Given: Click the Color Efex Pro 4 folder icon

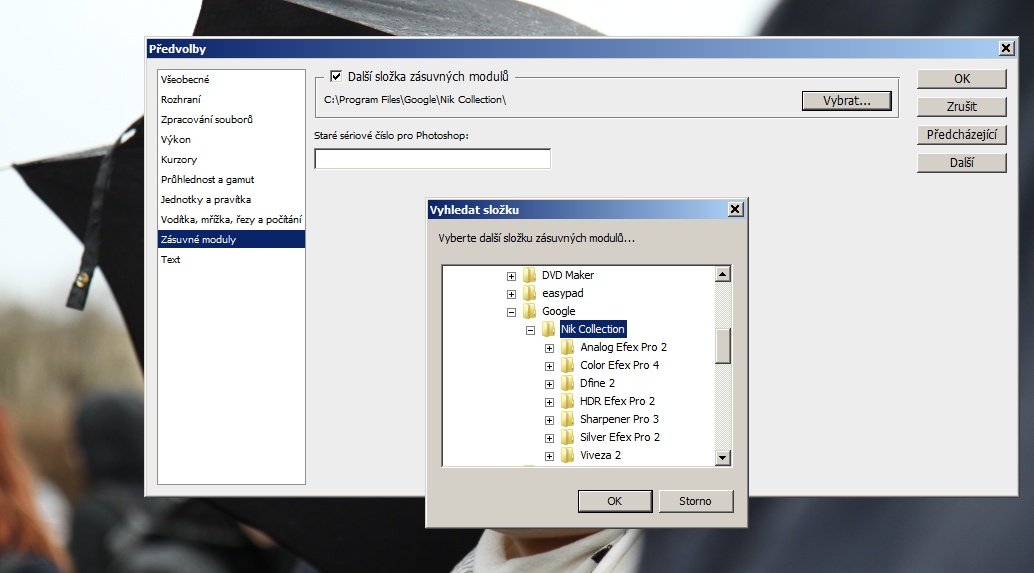Looking at the screenshot, I should click(x=568, y=365).
